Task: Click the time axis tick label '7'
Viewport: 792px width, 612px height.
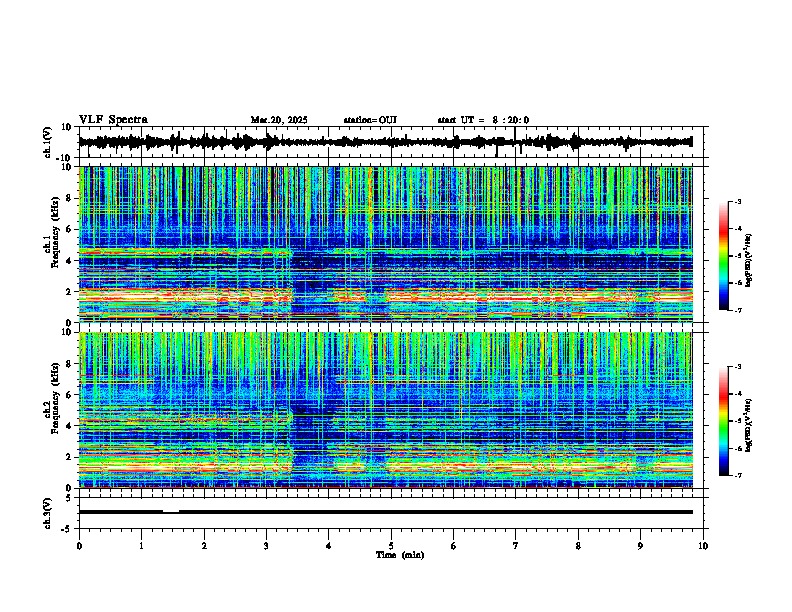Action: [516, 546]
